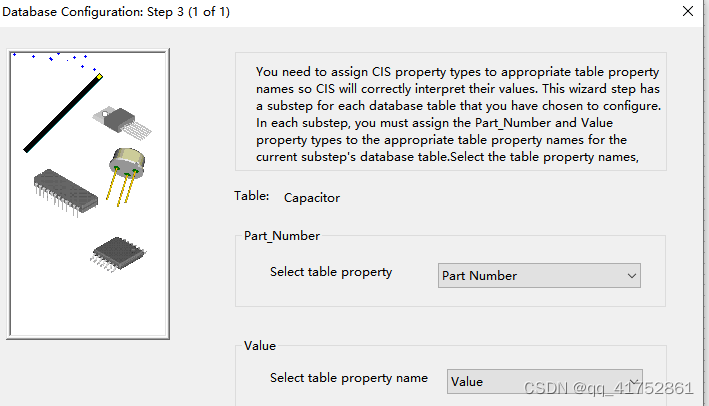Close the Database Configuration dialog

688,11
